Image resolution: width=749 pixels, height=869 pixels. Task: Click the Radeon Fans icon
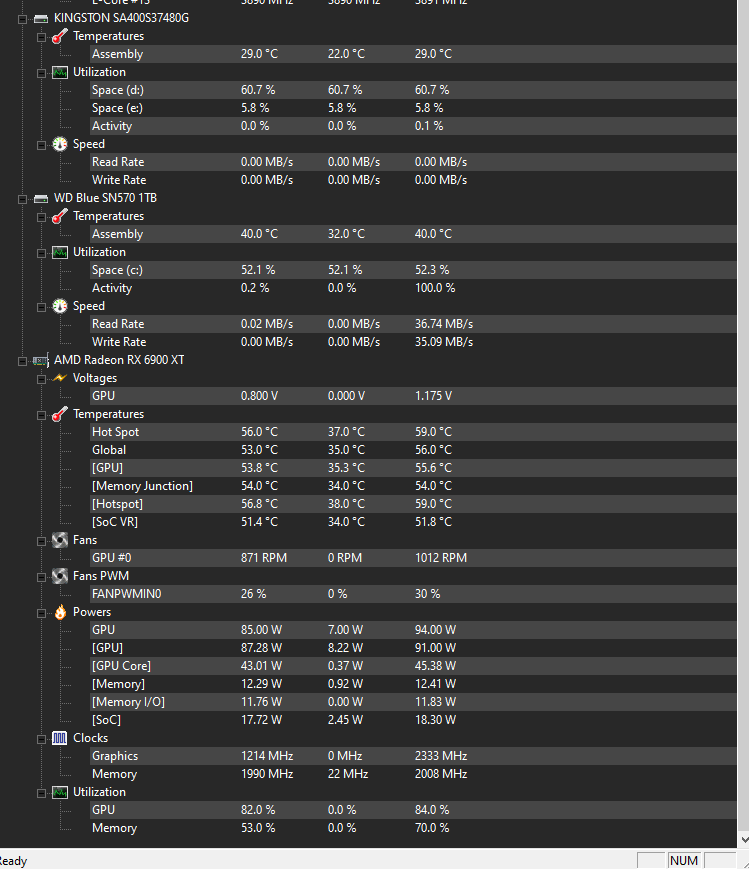click(60, 540)
